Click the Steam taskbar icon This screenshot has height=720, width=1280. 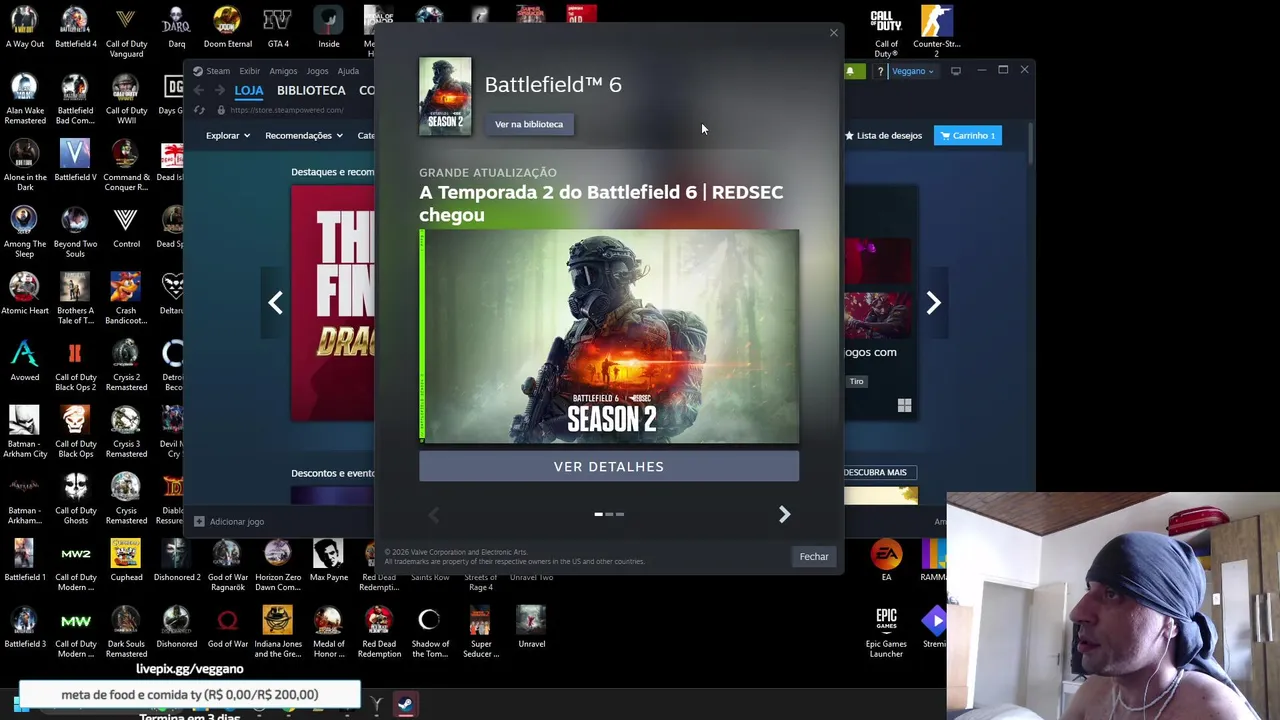(x=405, y=705)
